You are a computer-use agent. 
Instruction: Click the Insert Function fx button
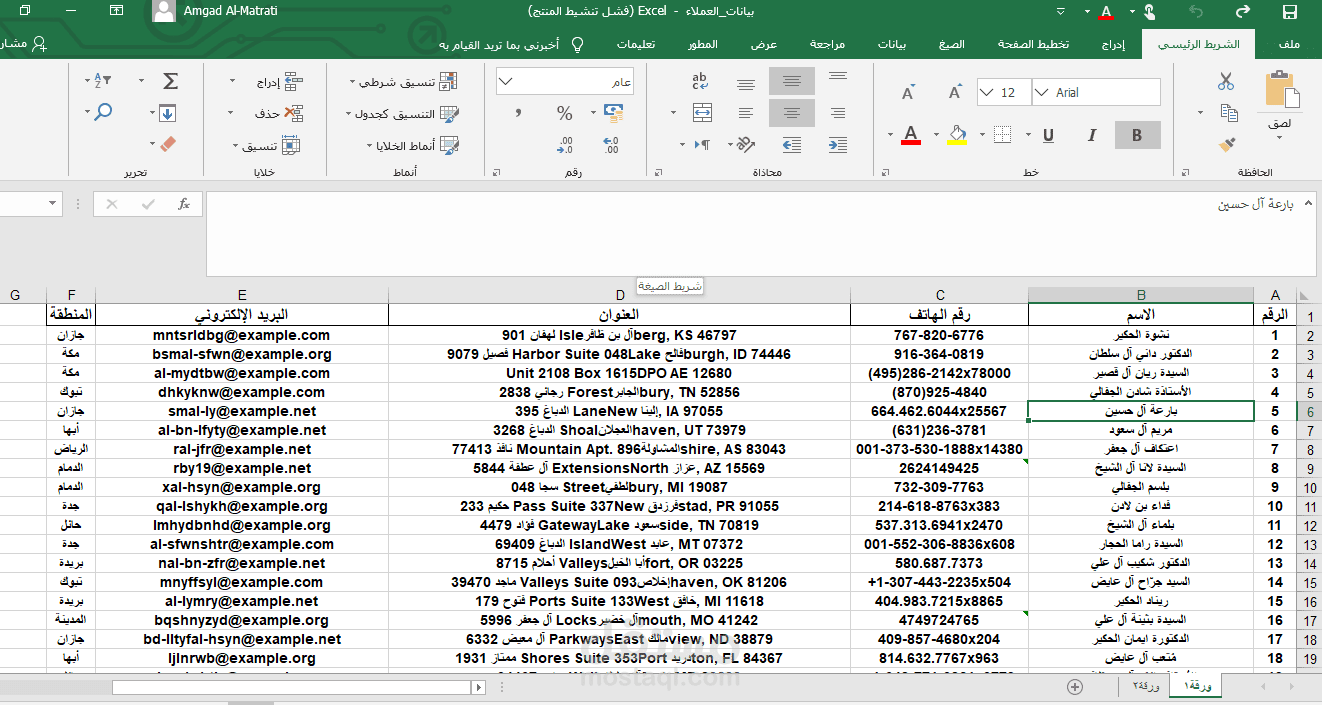point(184,203)
